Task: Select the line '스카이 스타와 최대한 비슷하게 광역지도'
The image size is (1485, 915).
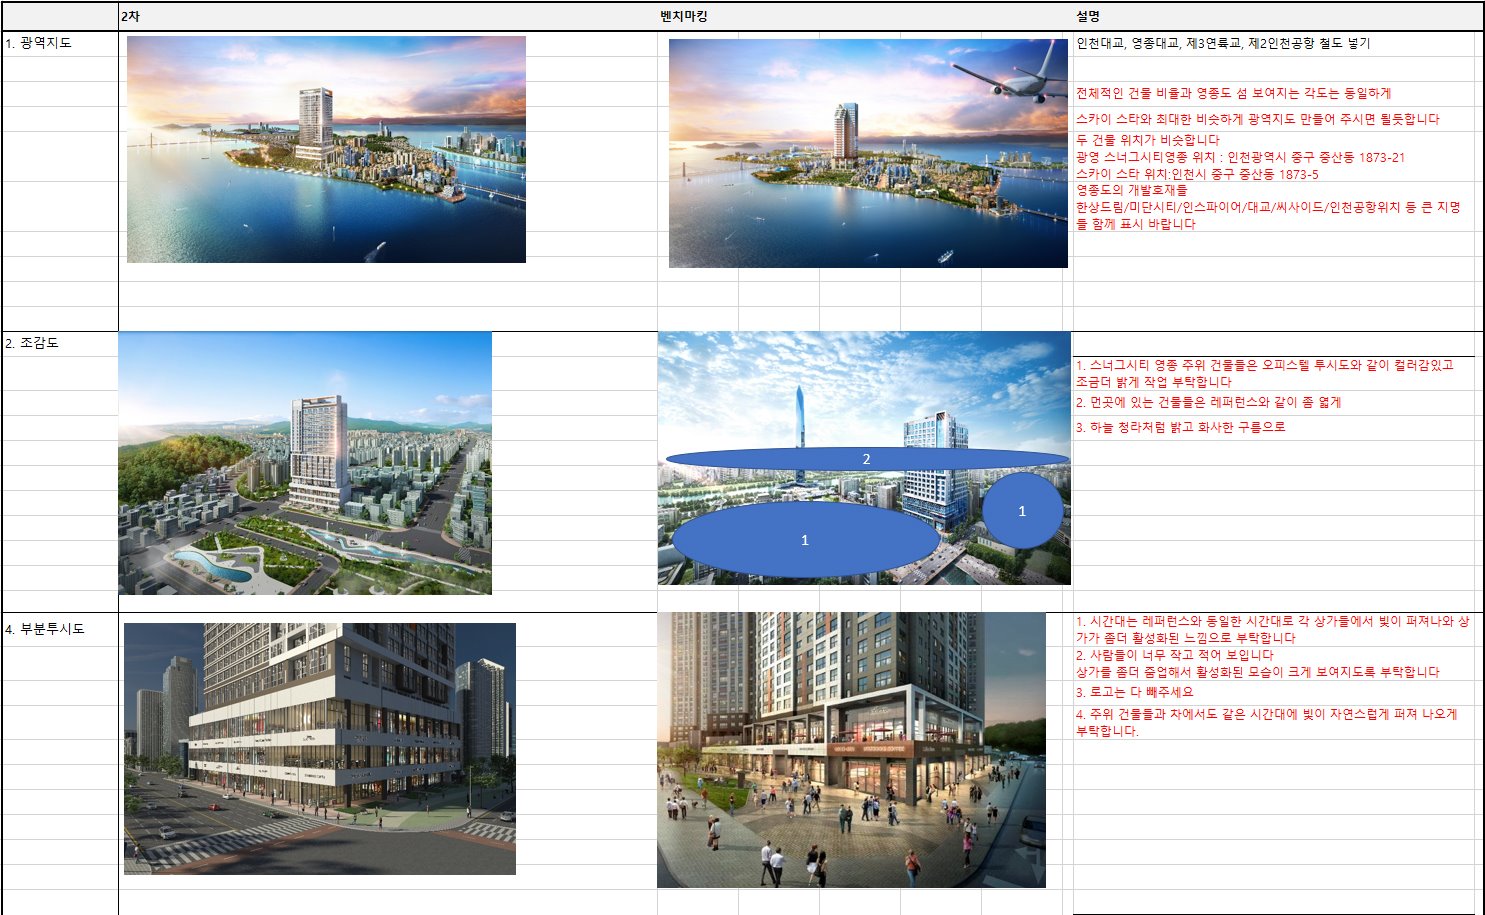Action: (1258, 119)
